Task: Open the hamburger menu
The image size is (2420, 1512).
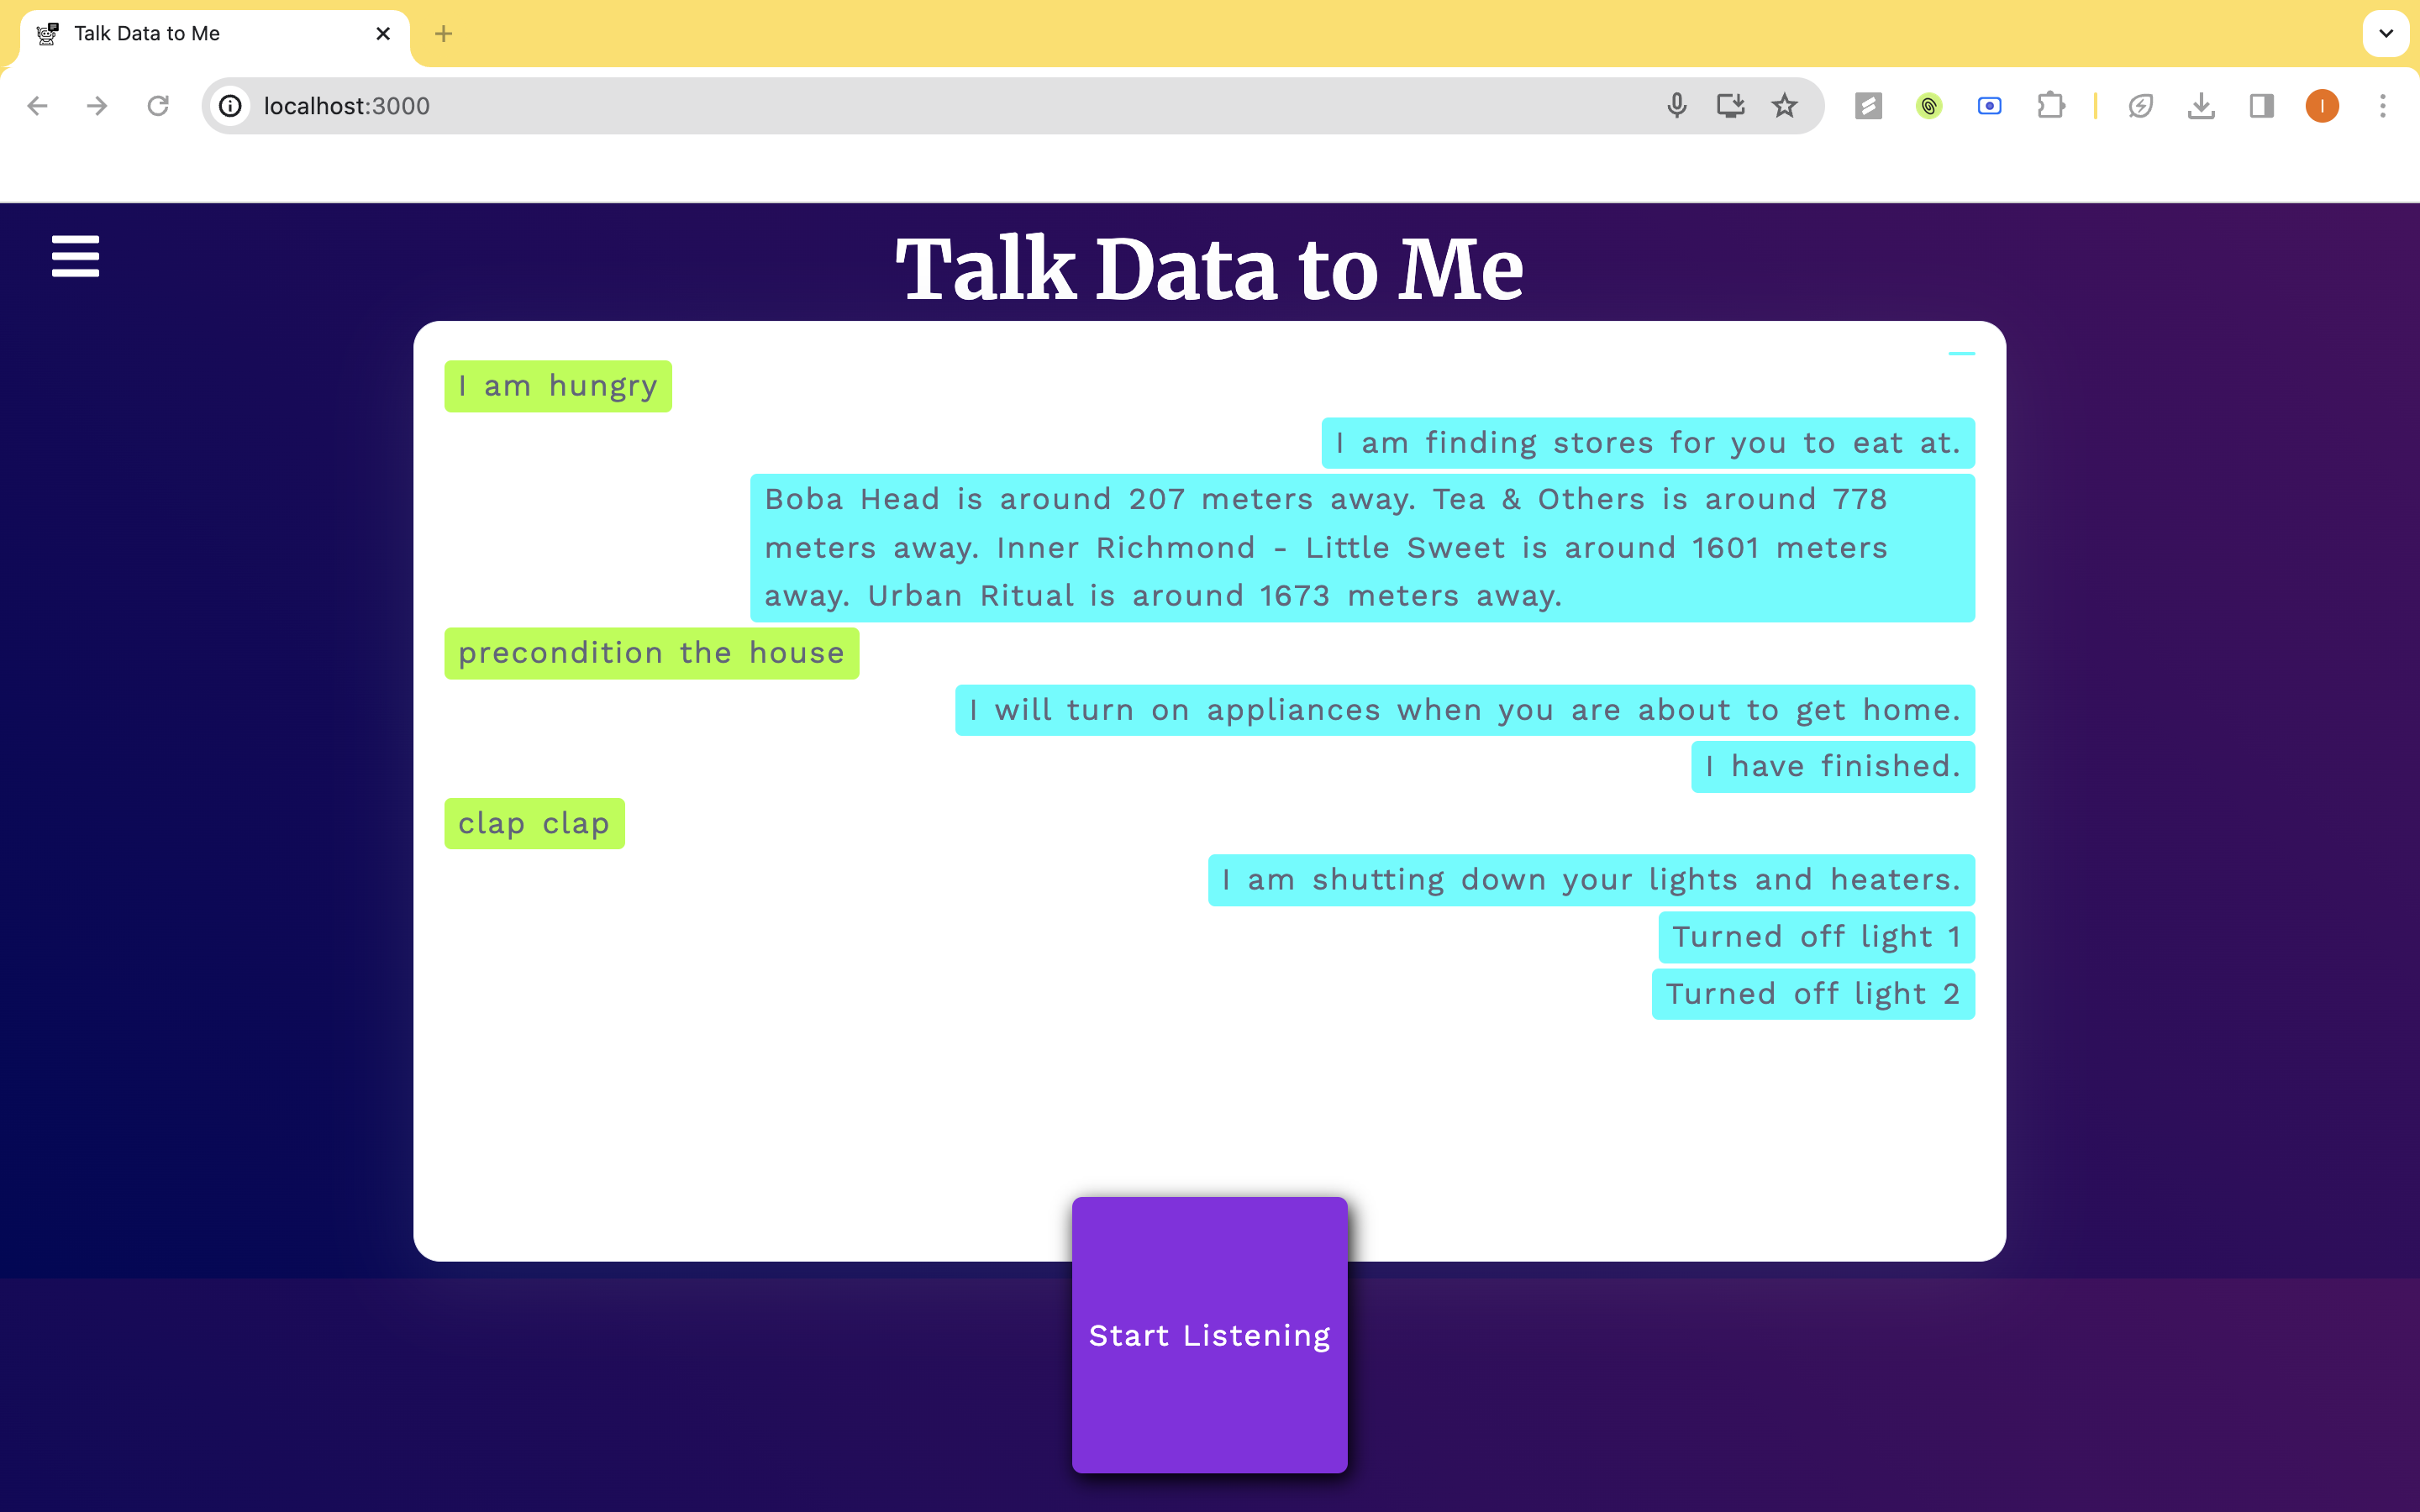Action: click(75, 256)
